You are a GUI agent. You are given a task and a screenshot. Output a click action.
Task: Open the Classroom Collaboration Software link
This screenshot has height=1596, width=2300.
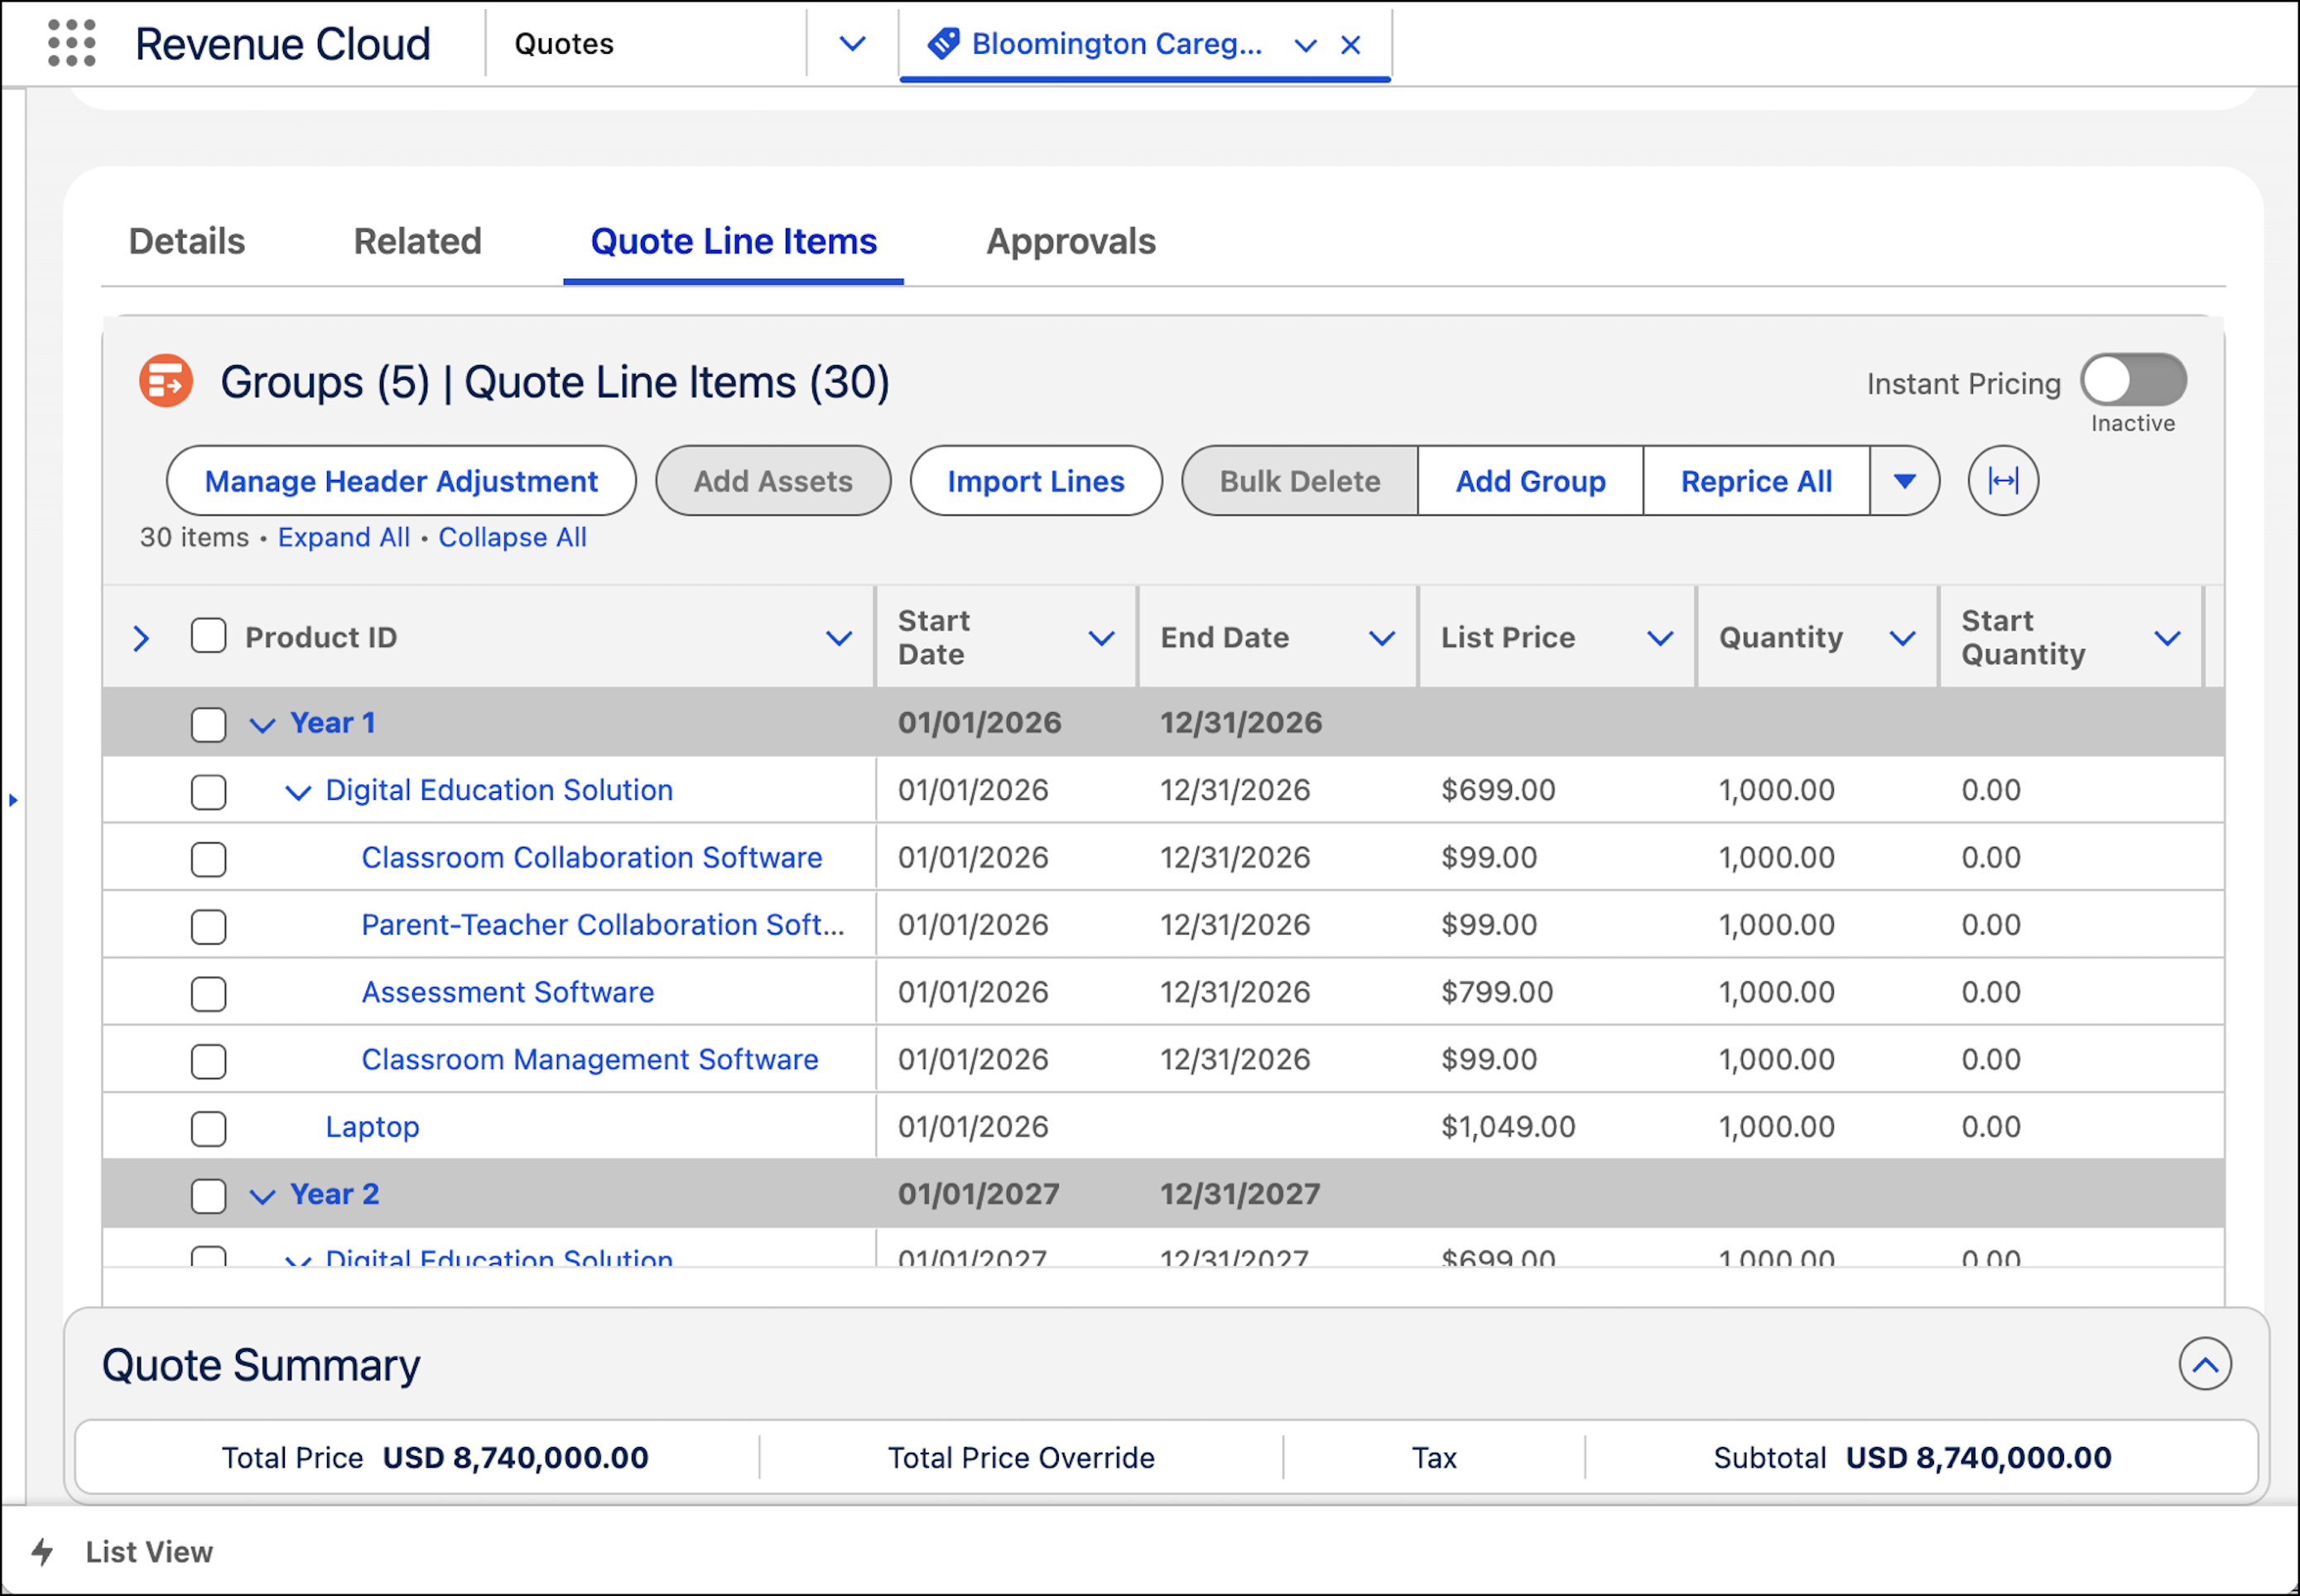592,857
